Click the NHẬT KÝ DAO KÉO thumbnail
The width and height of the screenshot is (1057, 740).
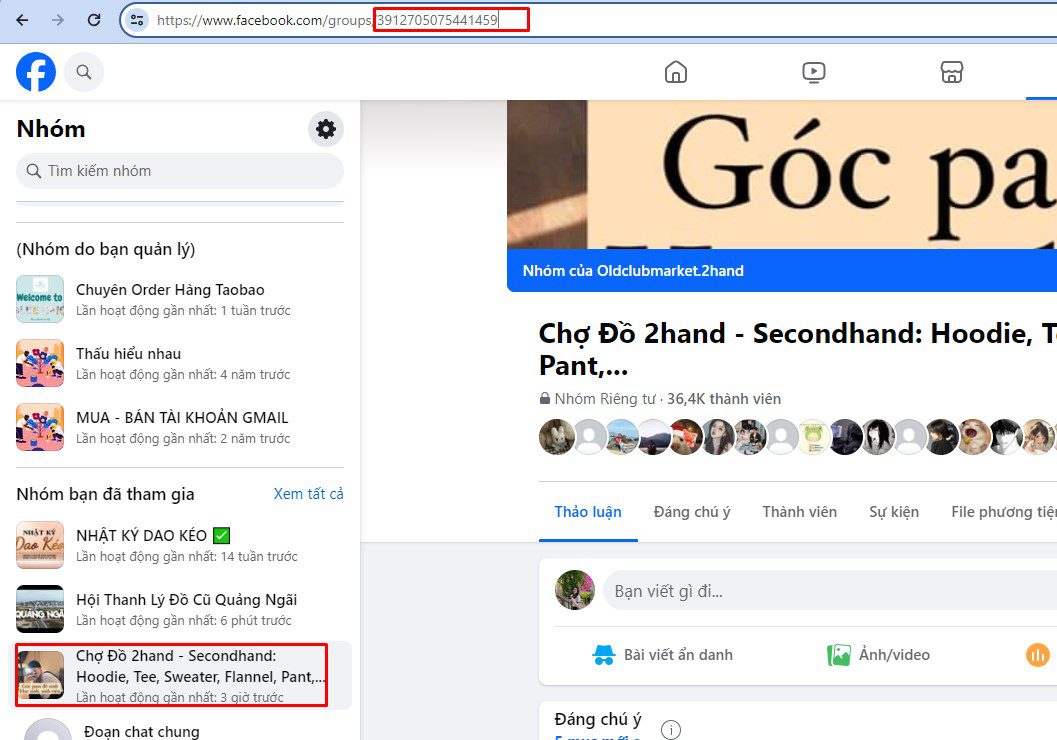click(x=40, y=545)
